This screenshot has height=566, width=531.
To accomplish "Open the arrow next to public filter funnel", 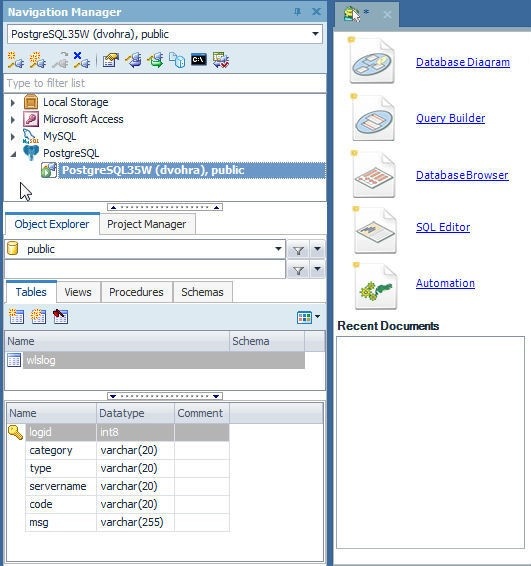I will (x=317, y=249).
